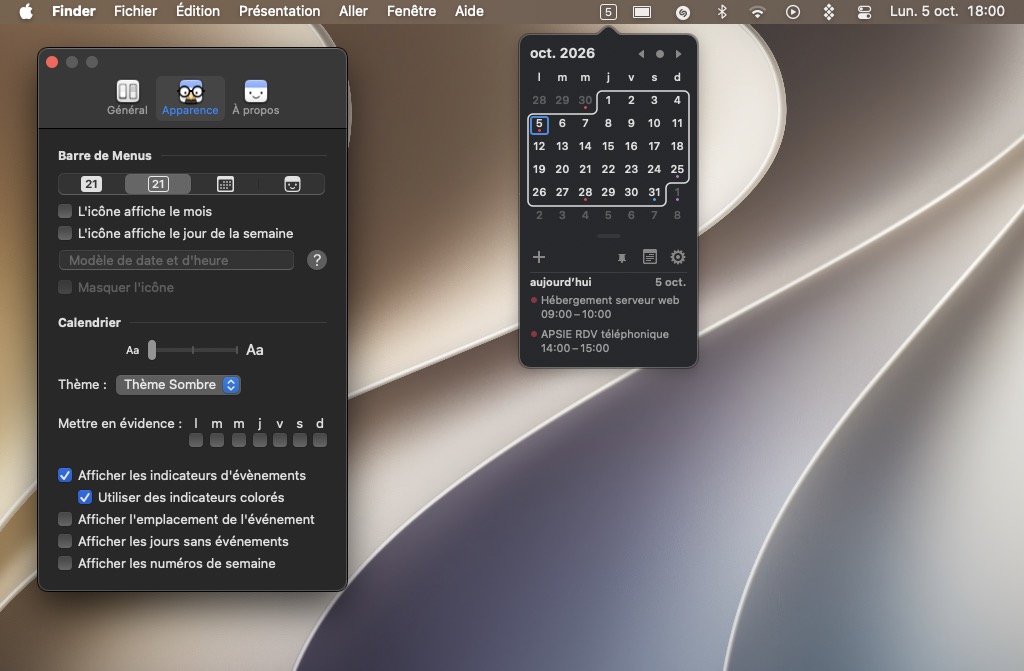The height and width of the screenshot is (671, 1024).
Task: Highlight Friday checkbox under letter v
Action: tap(280, 440)
